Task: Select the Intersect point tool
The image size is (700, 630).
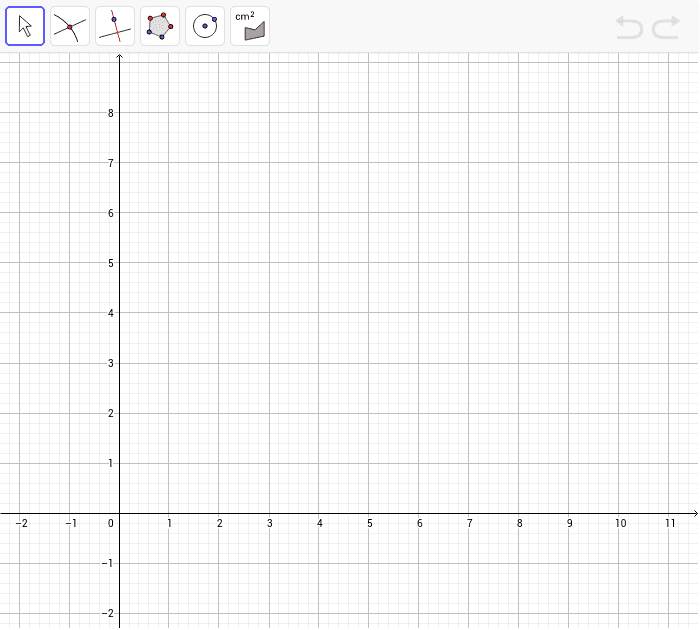Action: pos(70,26)
